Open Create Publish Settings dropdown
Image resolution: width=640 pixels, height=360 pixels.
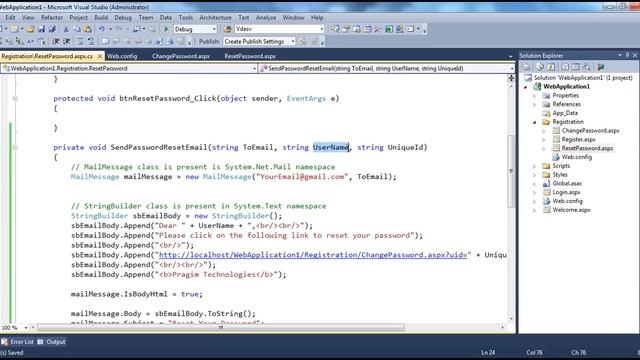[x=293, y=42]
